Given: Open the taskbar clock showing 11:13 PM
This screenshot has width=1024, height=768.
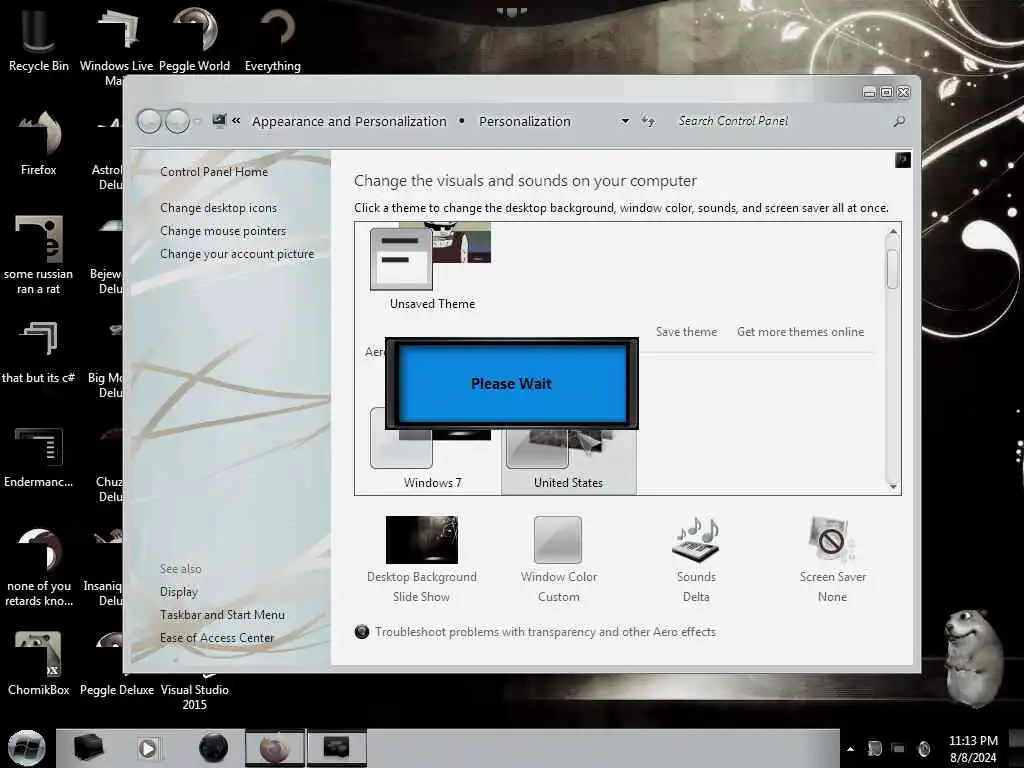Looking at the screenshot, I should tap(973, 749).
